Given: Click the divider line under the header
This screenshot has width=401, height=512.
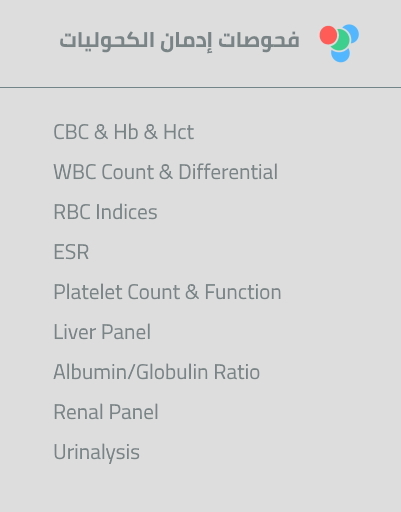Looking at the screenshot, I should [x=200, y=88].
